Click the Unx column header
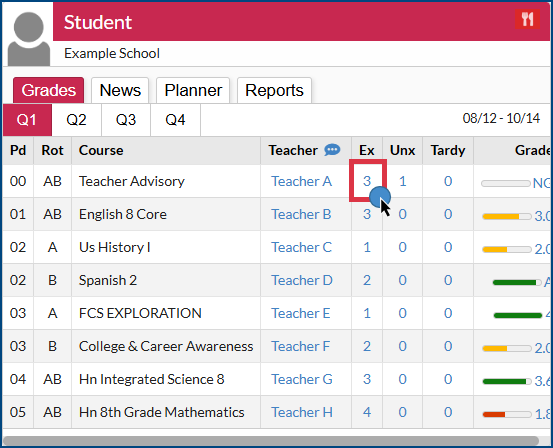This screenshot has height=448, width=553. [402, 150]
